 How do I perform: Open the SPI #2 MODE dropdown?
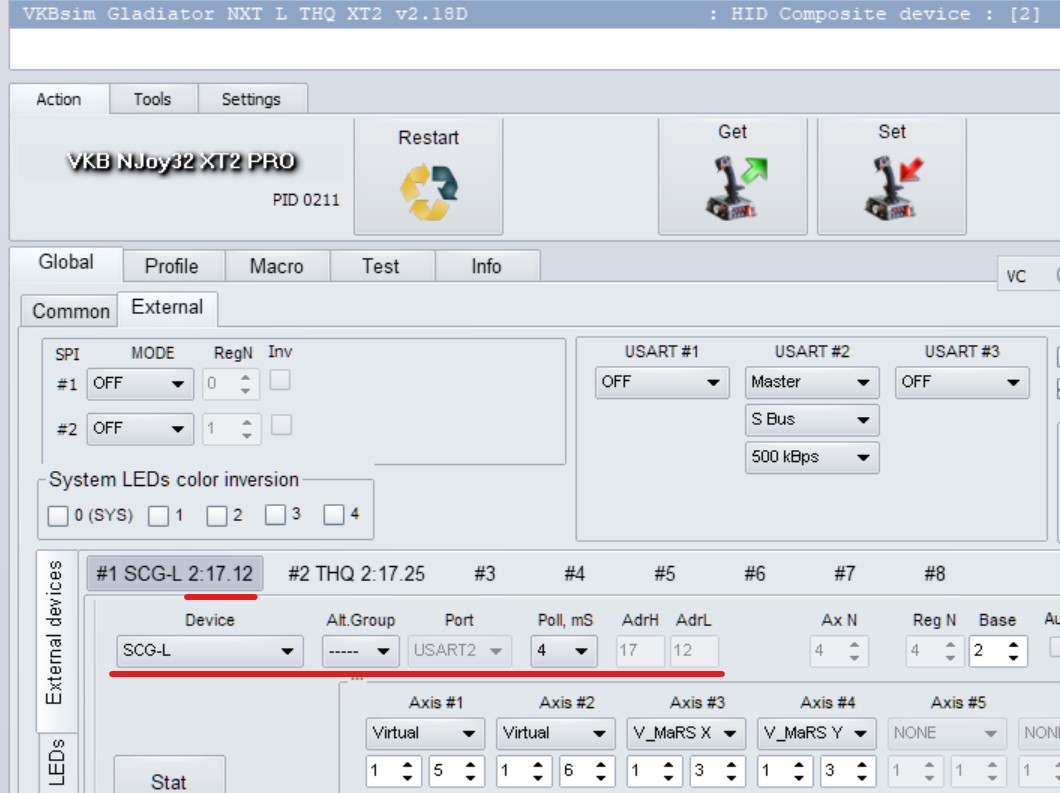tap(140, 429)
